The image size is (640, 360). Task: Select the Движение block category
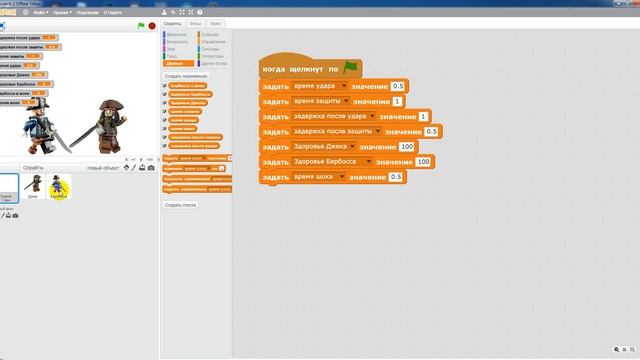pyautogui.click(x=176, y=35)
